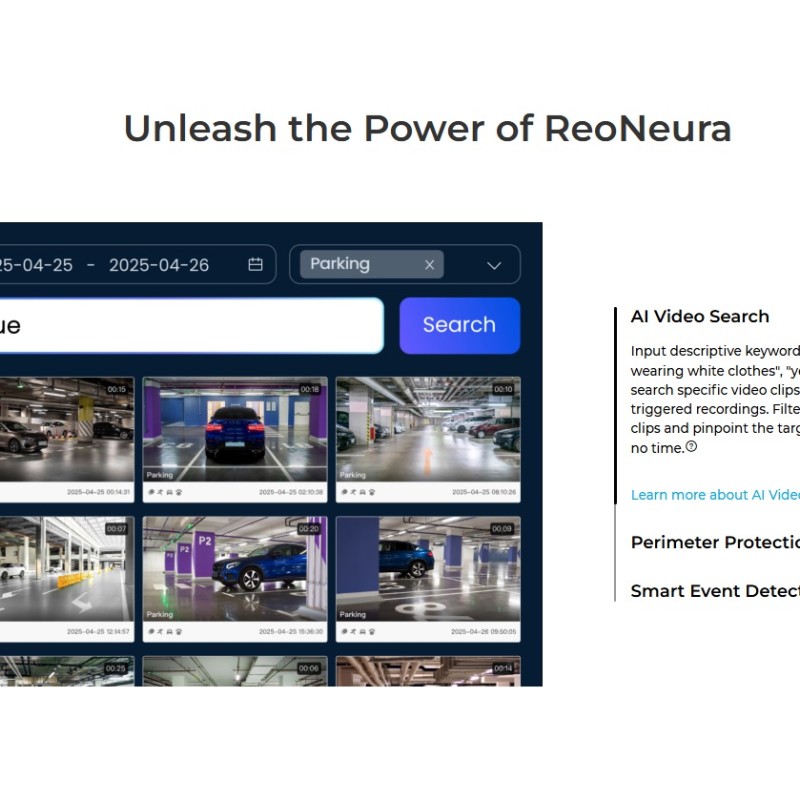The height and width of the screenshot is (800, 800).
Task: Open the 00:20 blue car P2 clip
Action: [235, 567]
